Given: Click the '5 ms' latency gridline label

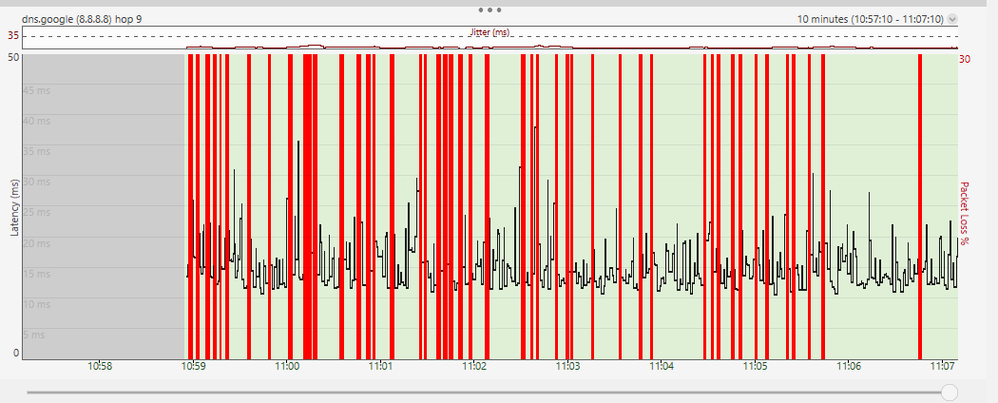Looking at the screenshot, I should coord(34,335).
